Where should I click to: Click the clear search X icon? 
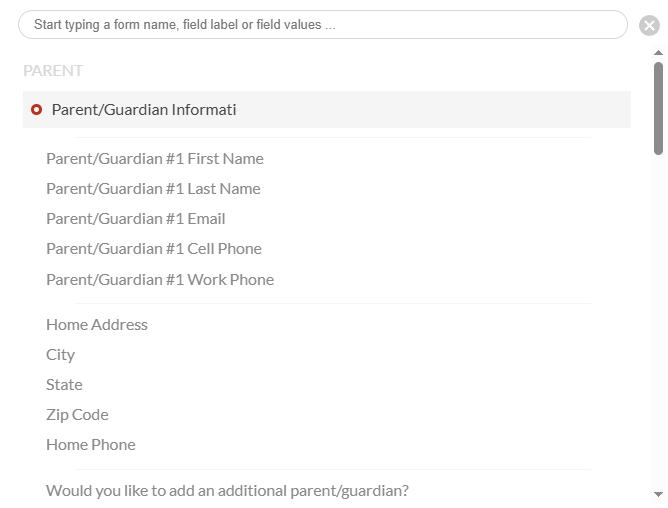click(649, 25)
